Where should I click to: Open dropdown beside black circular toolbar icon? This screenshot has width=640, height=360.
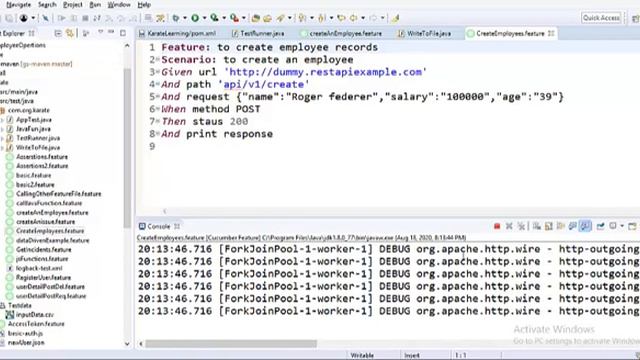click(x=33, y=18)
